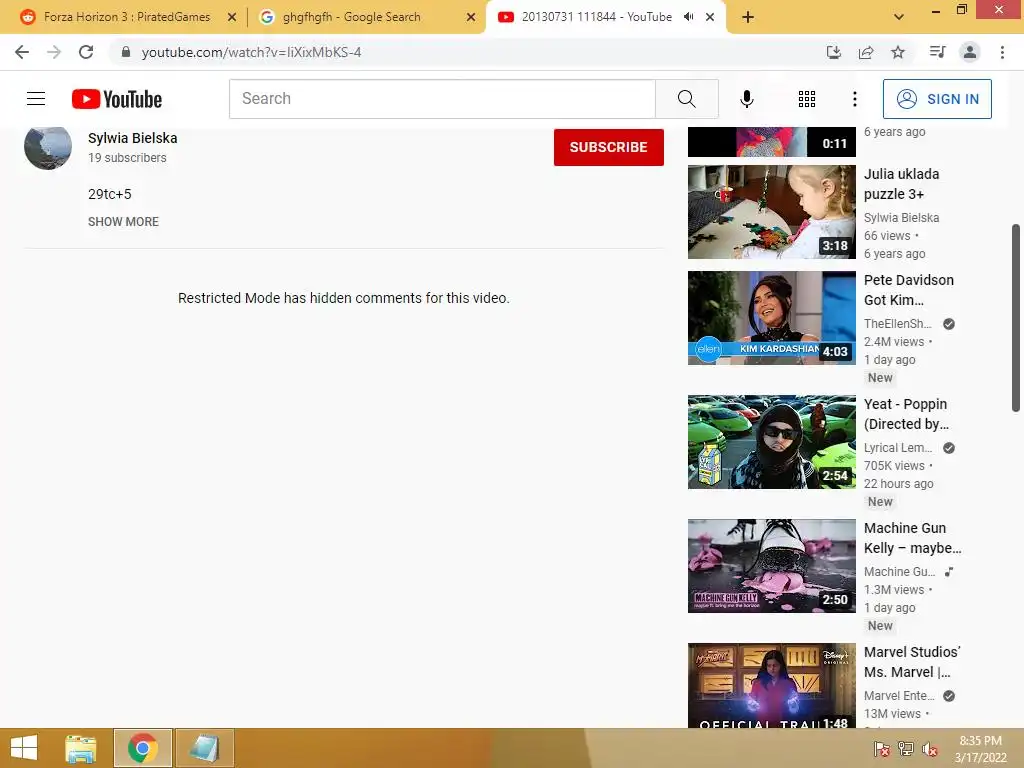This screenshot has height=768, width=1024.
Task: Open the YouTube apps grid
Action: click(807, 99)
